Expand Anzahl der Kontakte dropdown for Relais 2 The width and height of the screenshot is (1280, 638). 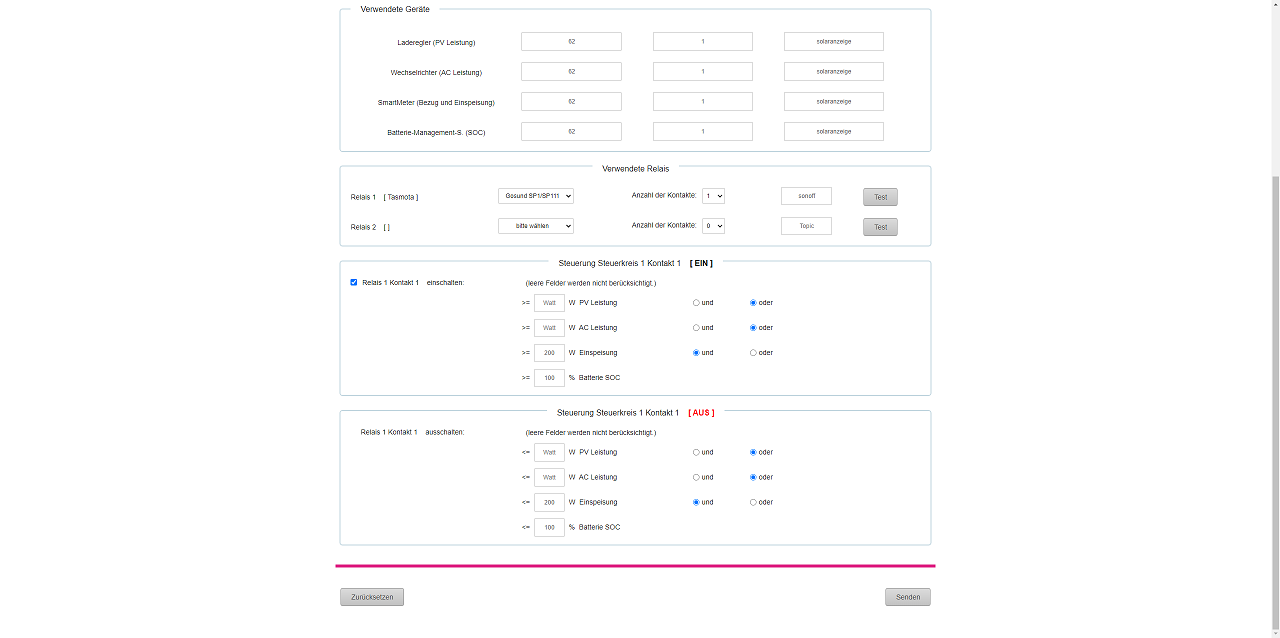(x=713, y=226)
